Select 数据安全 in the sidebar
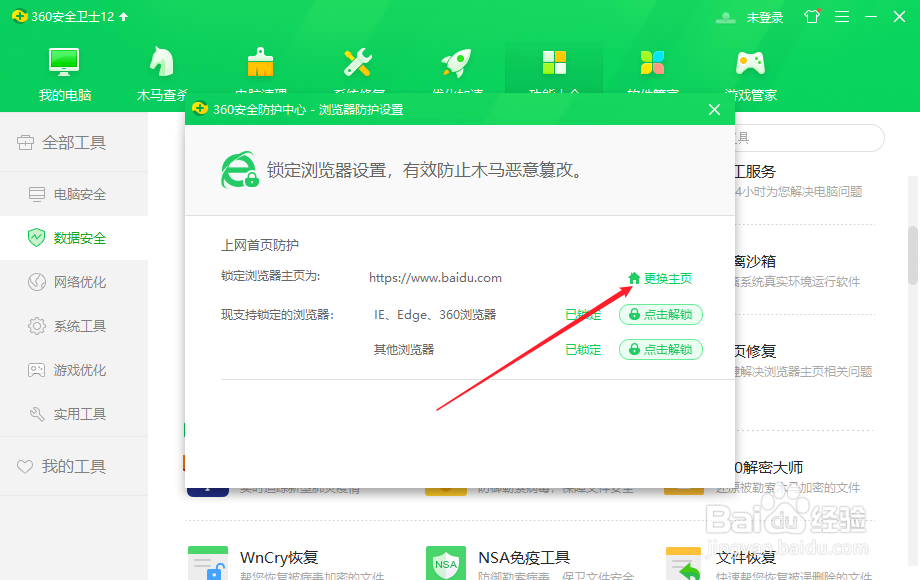The height and width of the screenshot is (580, 920). (x=74, y=238)
